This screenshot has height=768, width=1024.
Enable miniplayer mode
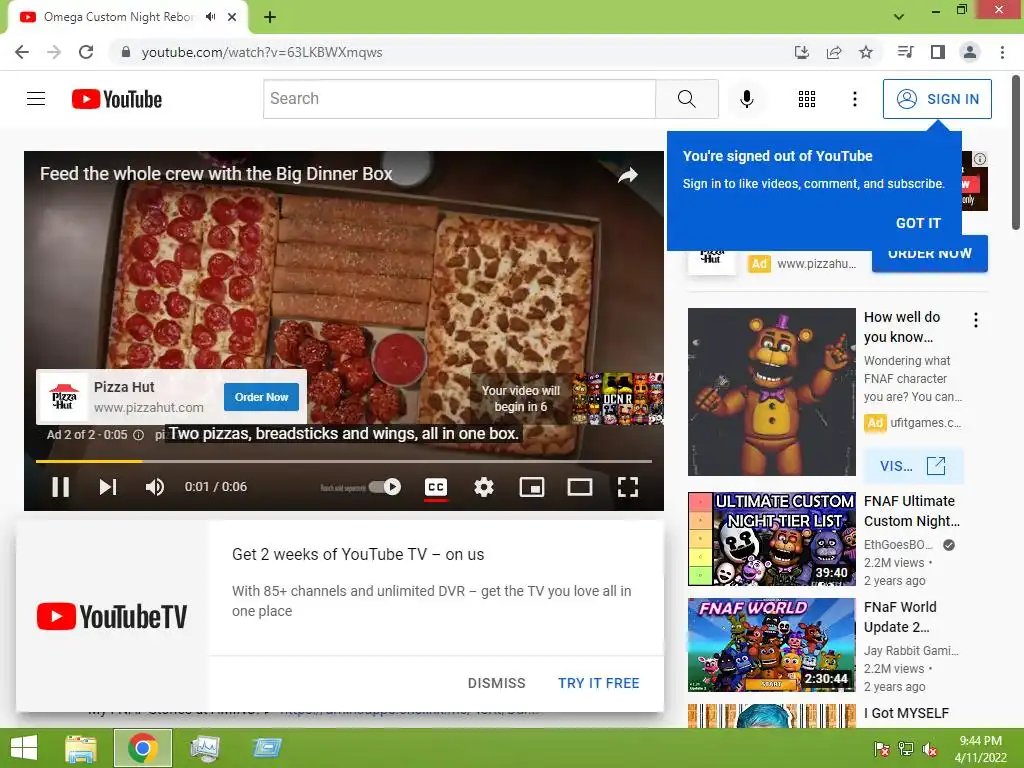pos(532,487)
